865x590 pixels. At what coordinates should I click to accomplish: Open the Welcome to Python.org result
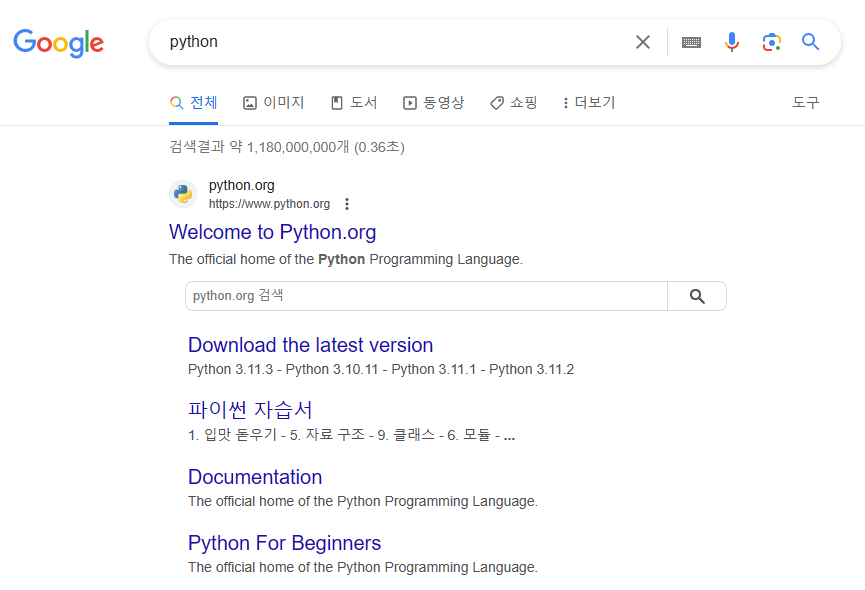[x=273, y=232]
